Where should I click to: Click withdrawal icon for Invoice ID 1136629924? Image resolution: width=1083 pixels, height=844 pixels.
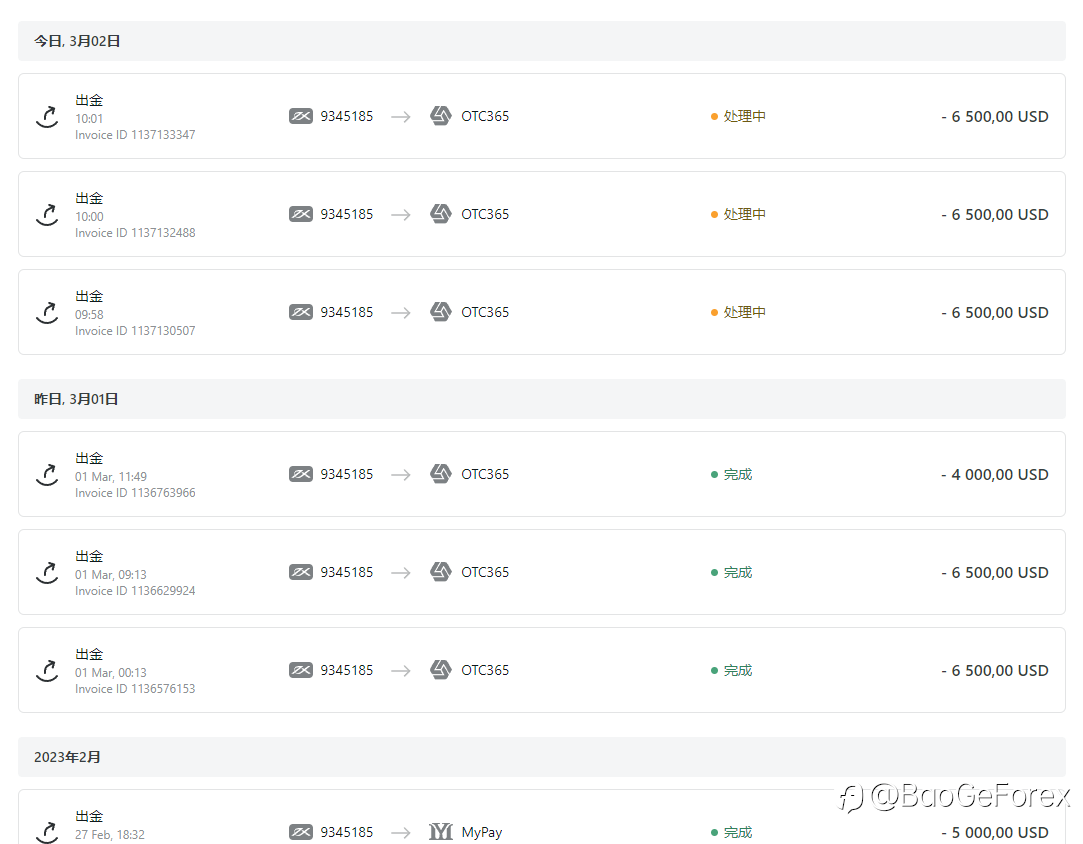pos(47,572)
